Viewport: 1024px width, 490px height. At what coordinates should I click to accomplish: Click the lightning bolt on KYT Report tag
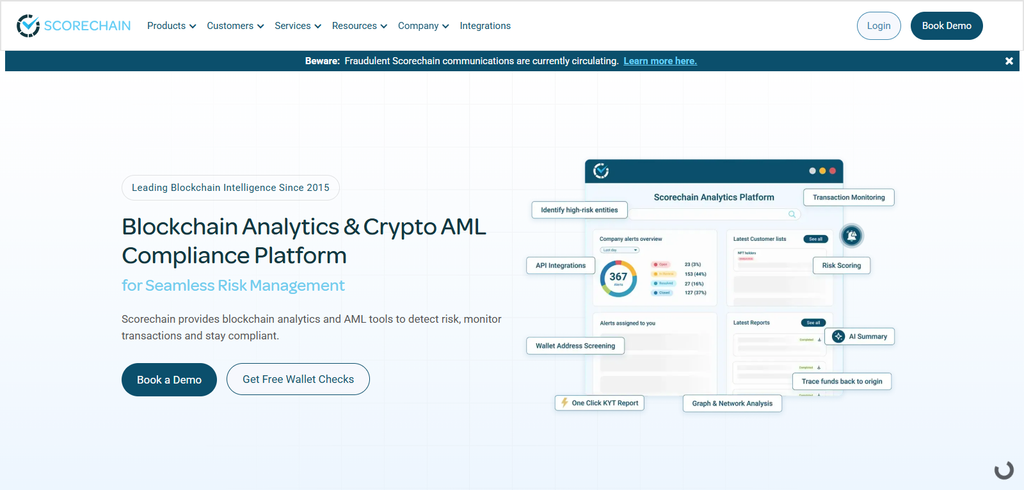564,402
